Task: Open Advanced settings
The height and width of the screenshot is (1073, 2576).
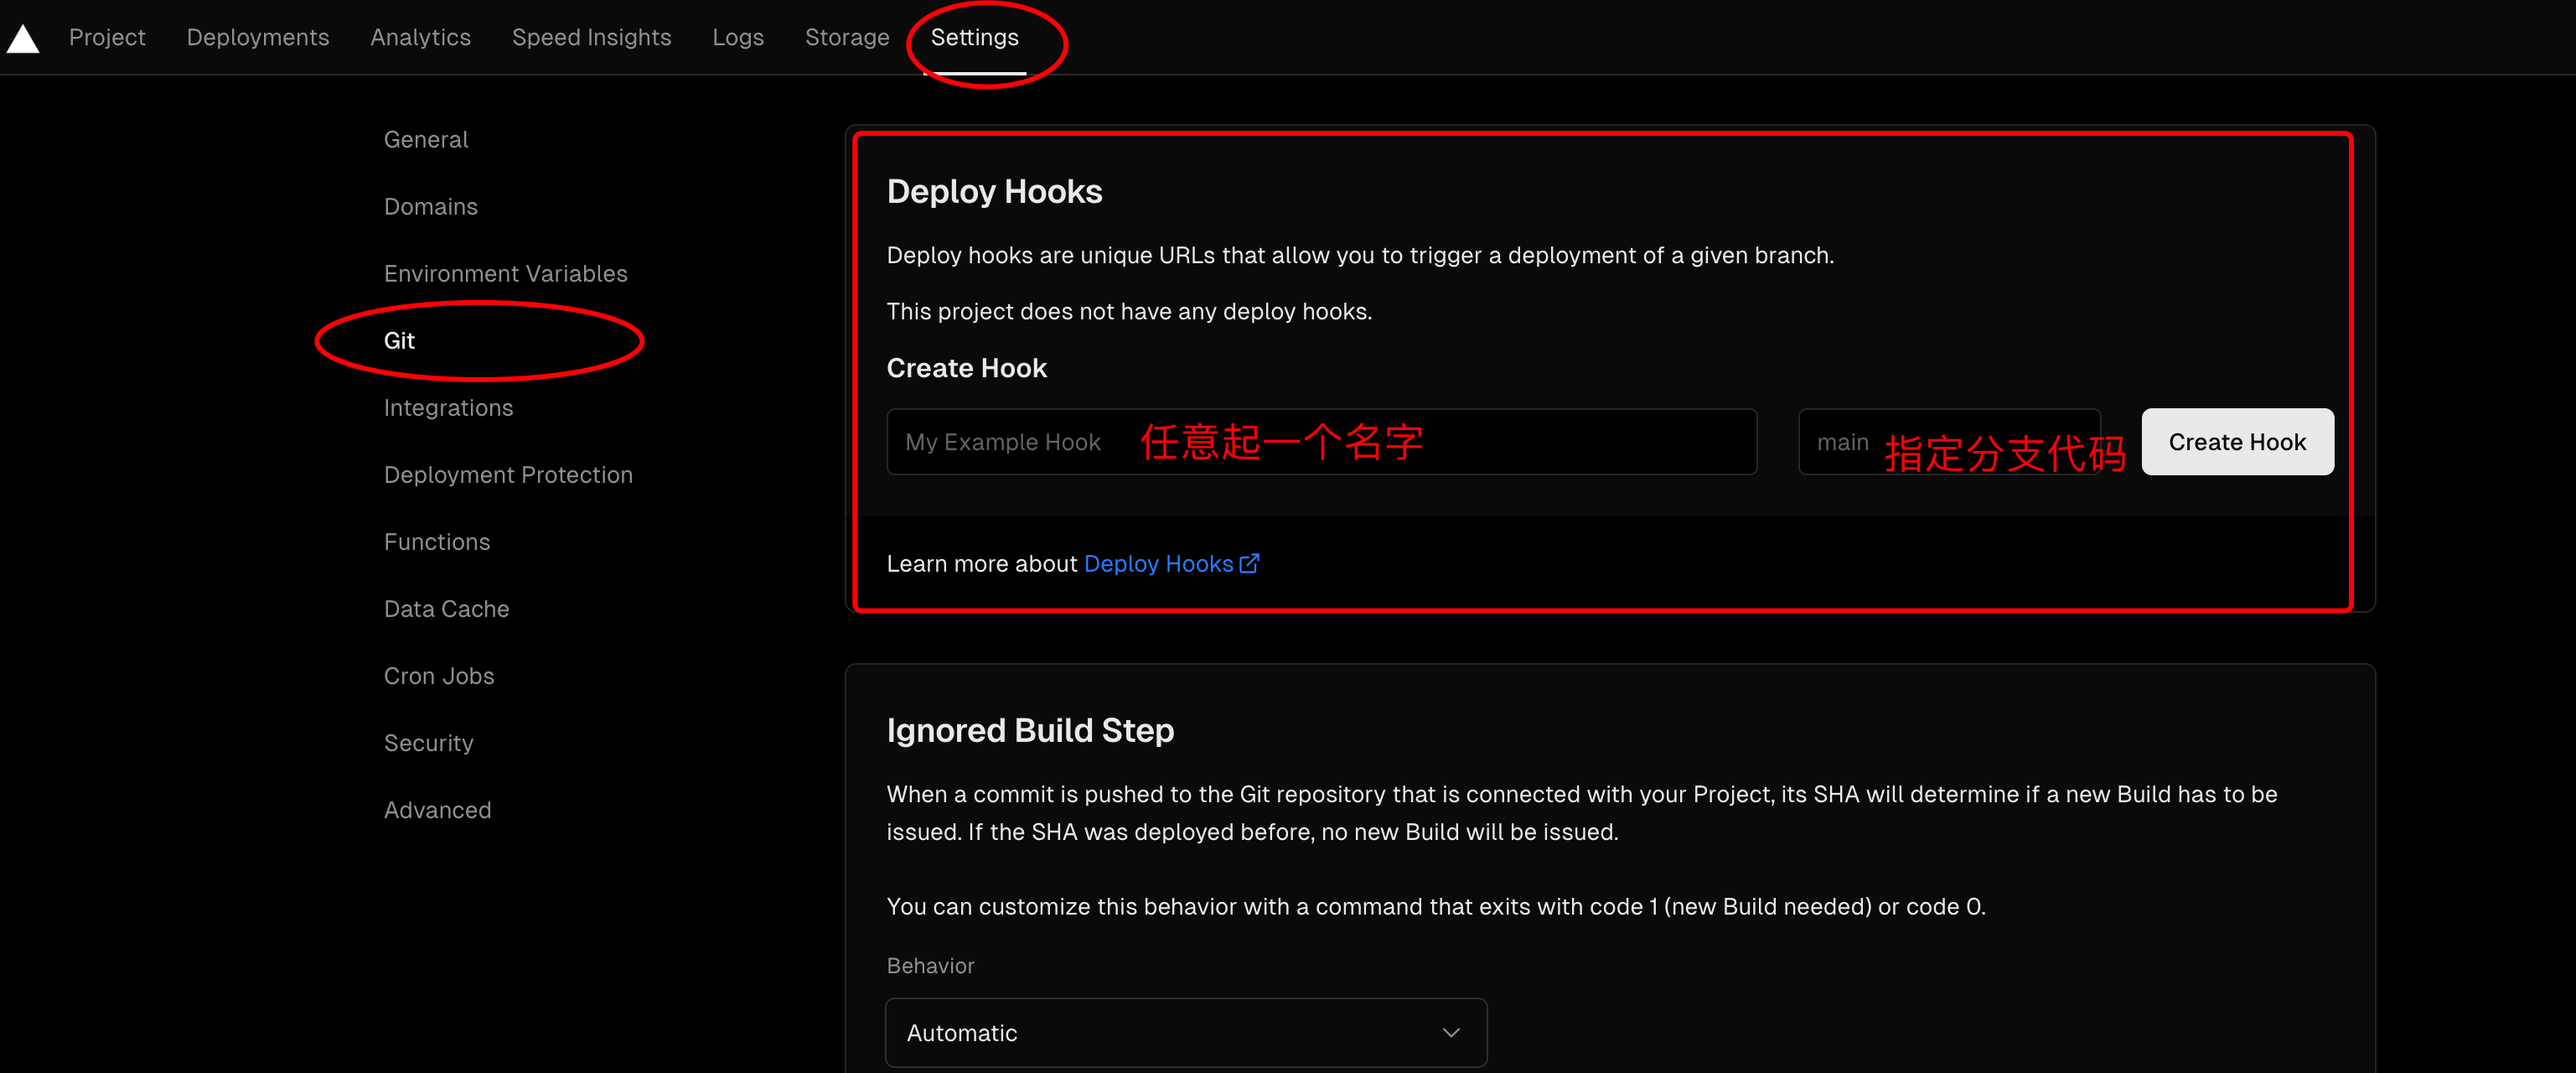Action: pyautogui.click(x=437, y=810)
